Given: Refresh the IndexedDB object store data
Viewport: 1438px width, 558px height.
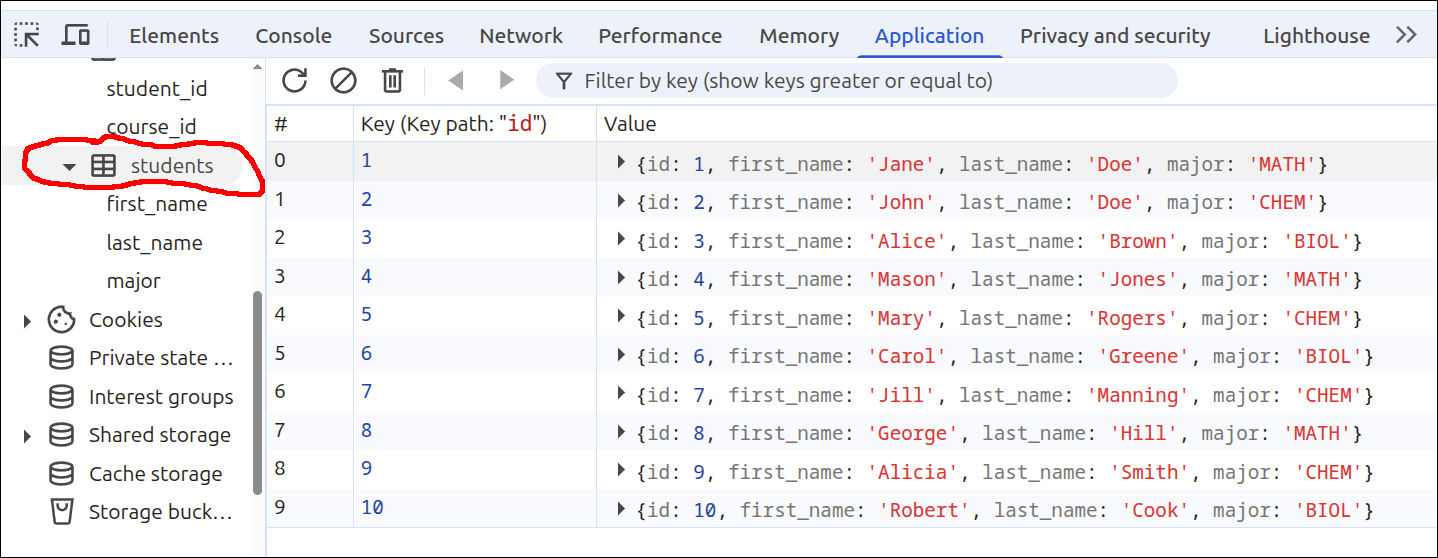Looking at the screenshot, I should point(294,80).
